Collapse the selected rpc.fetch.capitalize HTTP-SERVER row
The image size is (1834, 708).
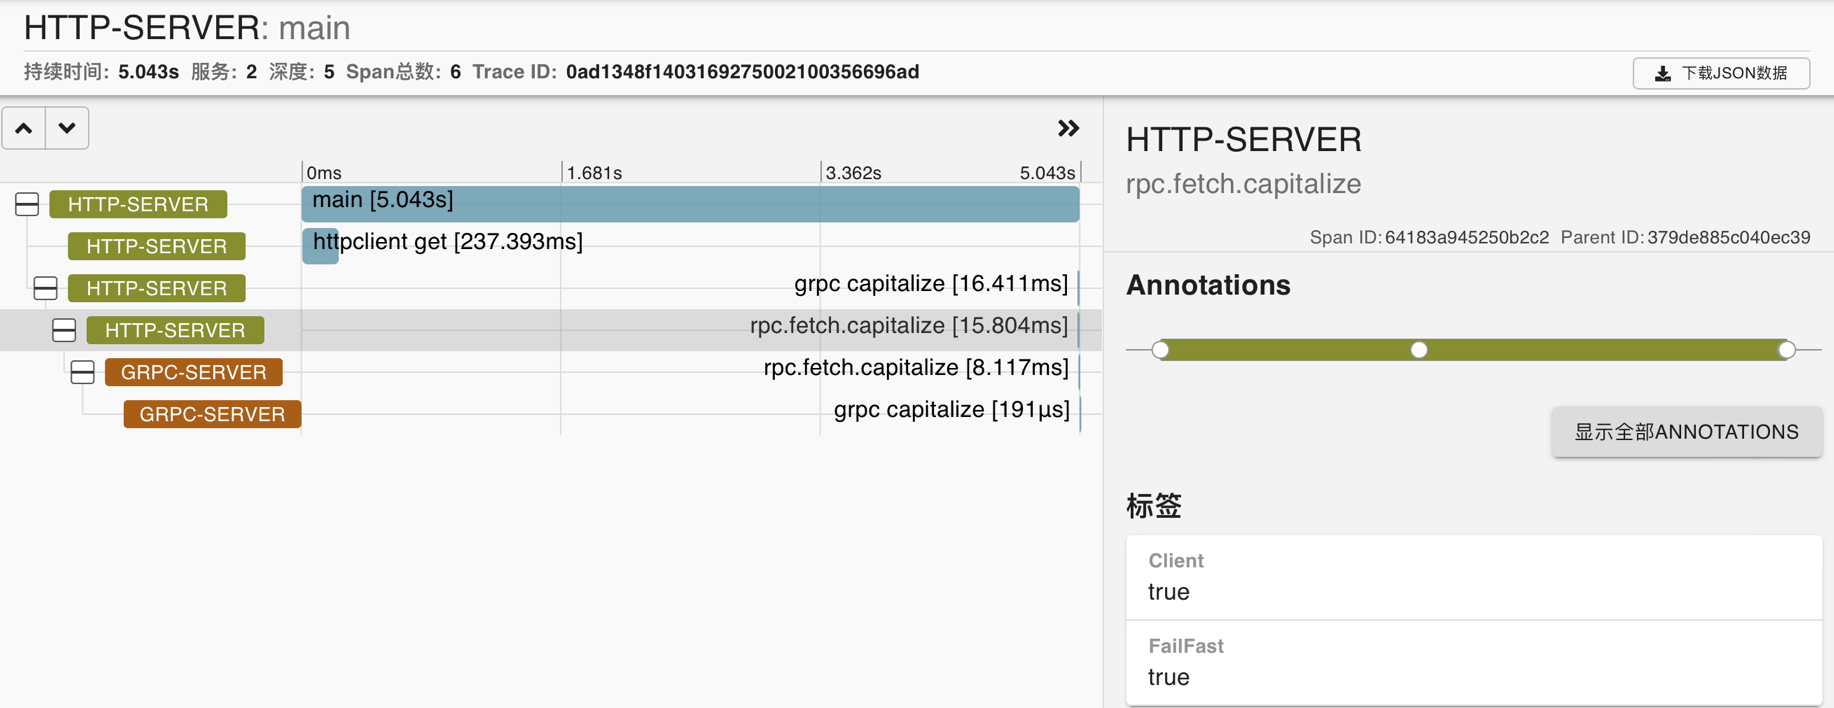coord(64,330)
